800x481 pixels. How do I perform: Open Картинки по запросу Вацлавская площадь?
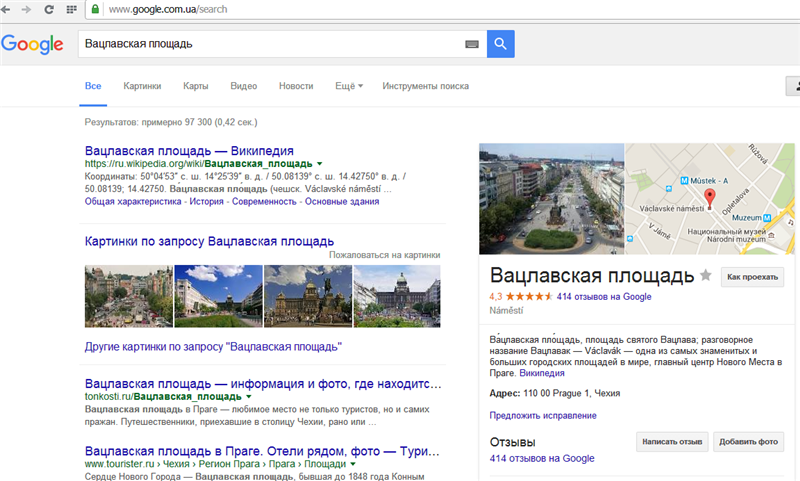click(209, 241)
